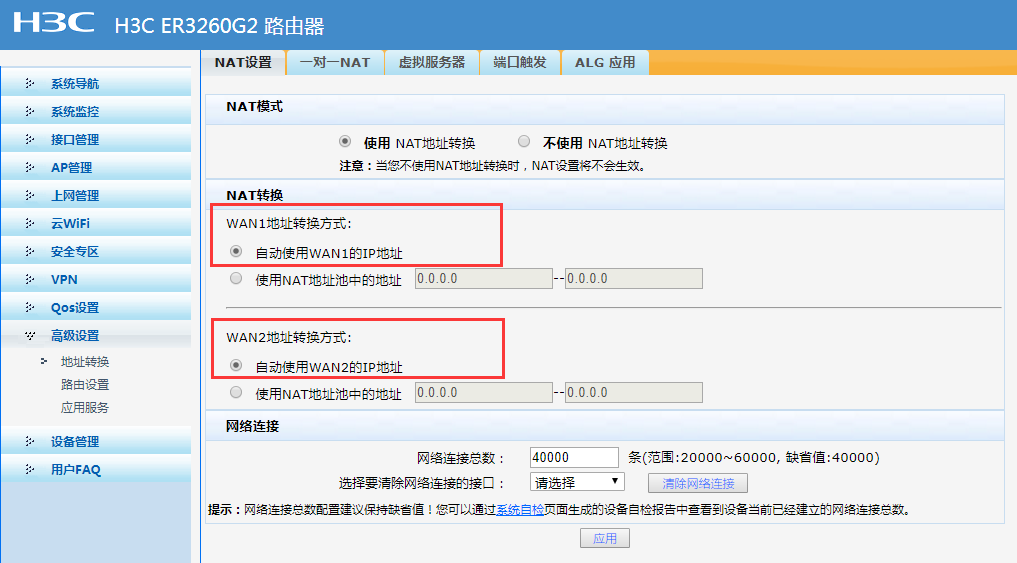The width and height of the screenshot is (1017, 563).
Task: Click the H3C ER3260G2 路由器 title
Action: coord(219,26)
